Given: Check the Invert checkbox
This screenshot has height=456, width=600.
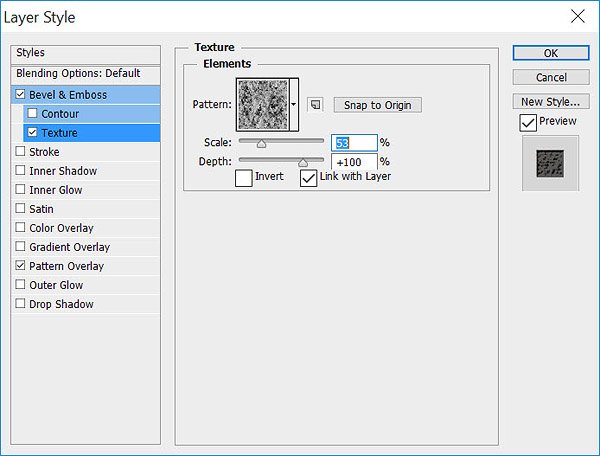Looking at the screenshot, I should (x=244, y=178).
